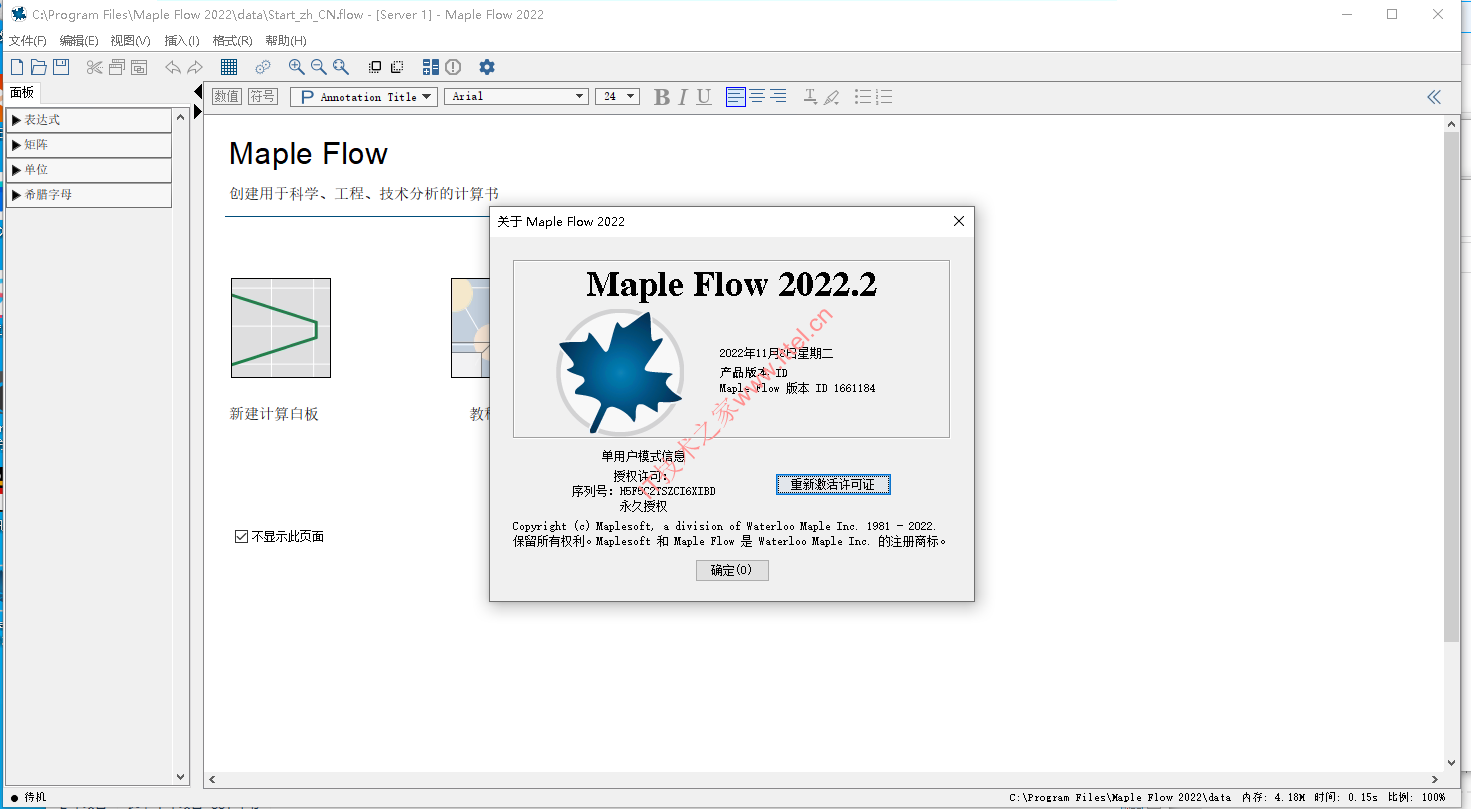Collapse panel with double chevron icon
The width and height of the screenshot is (1471, 809).
[1434, 97]
